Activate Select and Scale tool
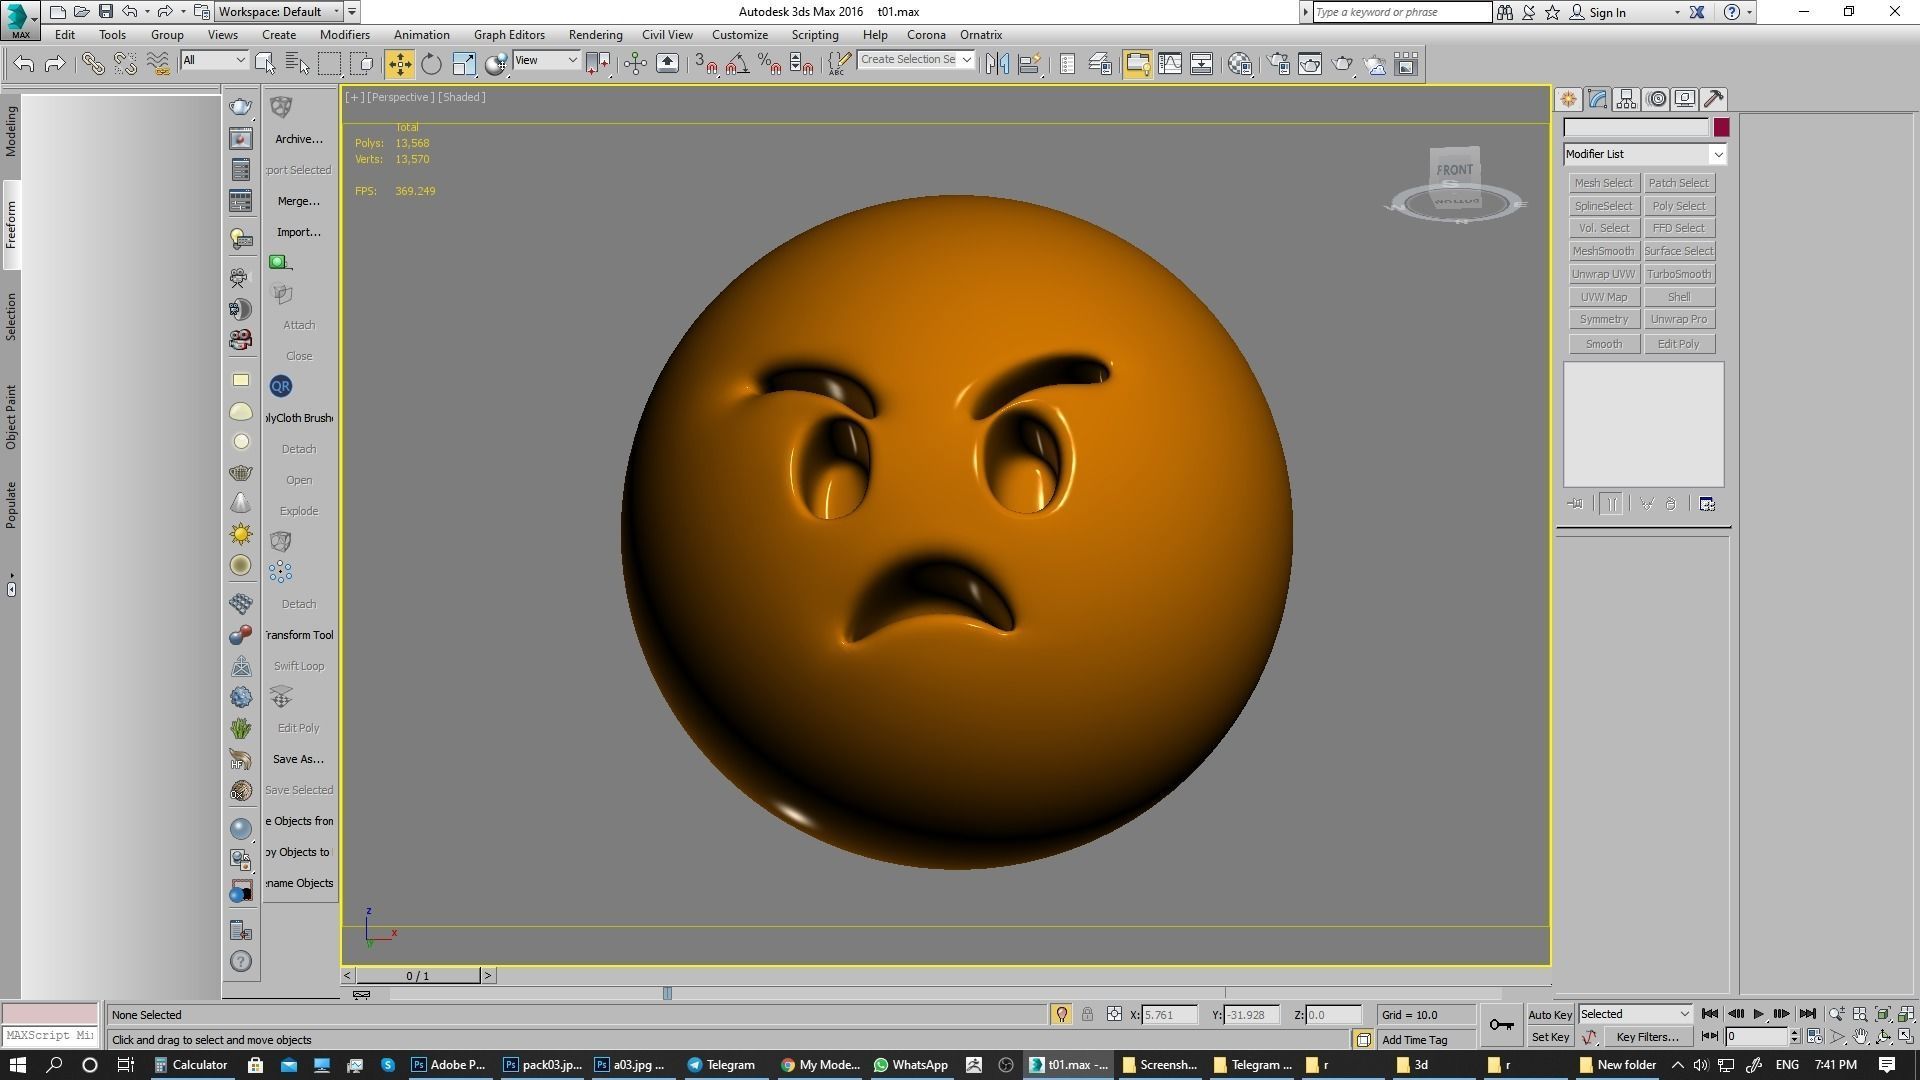1920x1080 pixels. [x=464, y=64]
